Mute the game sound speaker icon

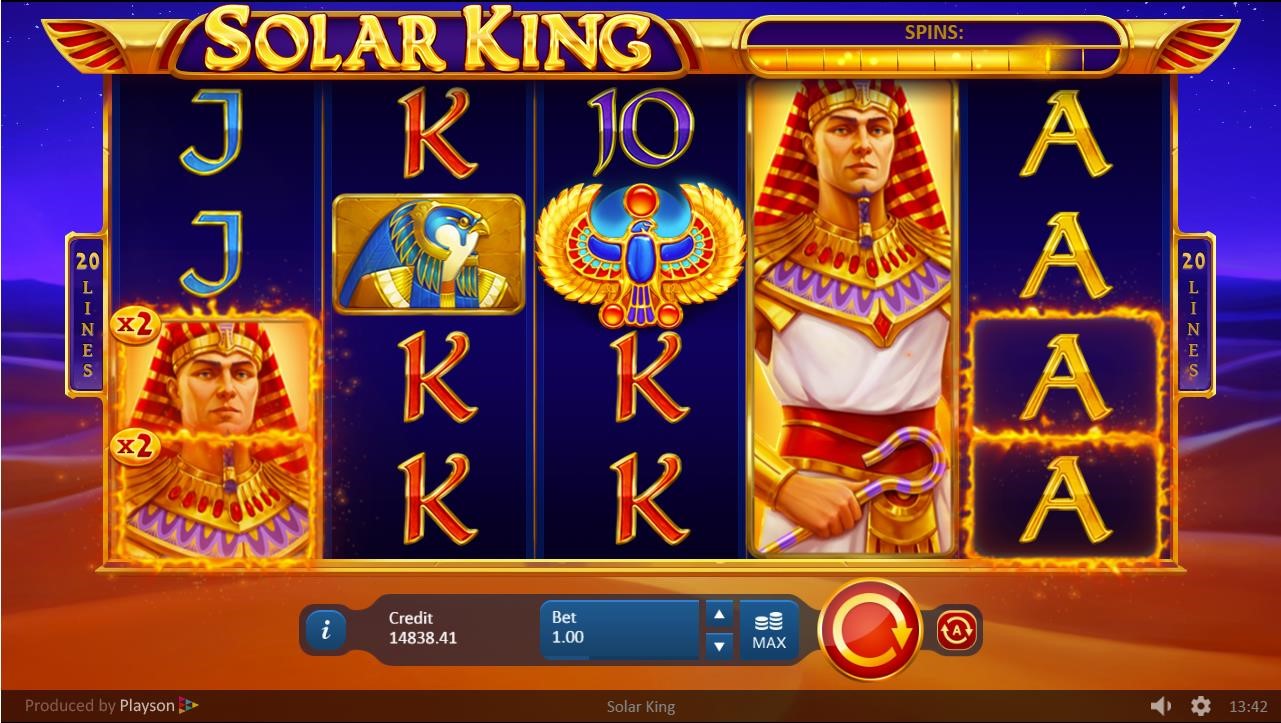pos(1160,706)
